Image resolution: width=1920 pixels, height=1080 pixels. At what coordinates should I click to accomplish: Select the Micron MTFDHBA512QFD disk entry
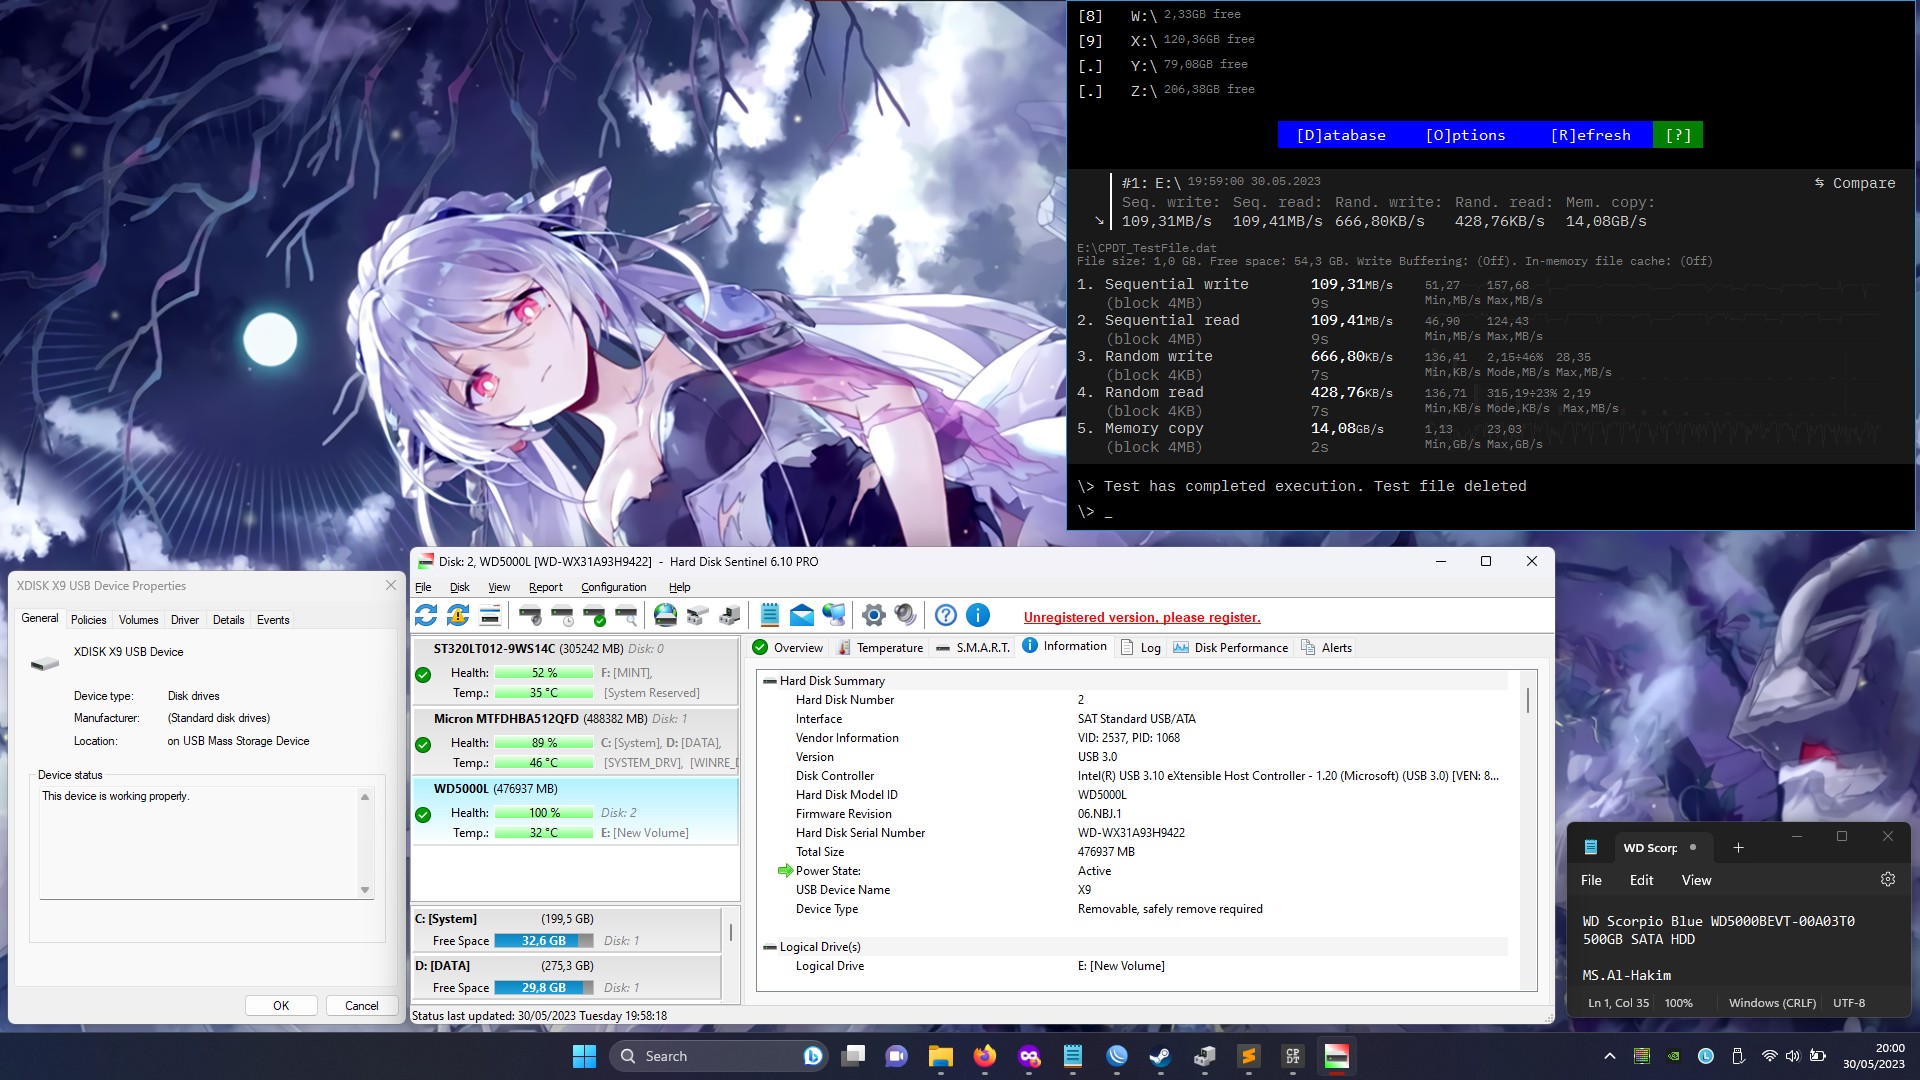click(575, 740)
